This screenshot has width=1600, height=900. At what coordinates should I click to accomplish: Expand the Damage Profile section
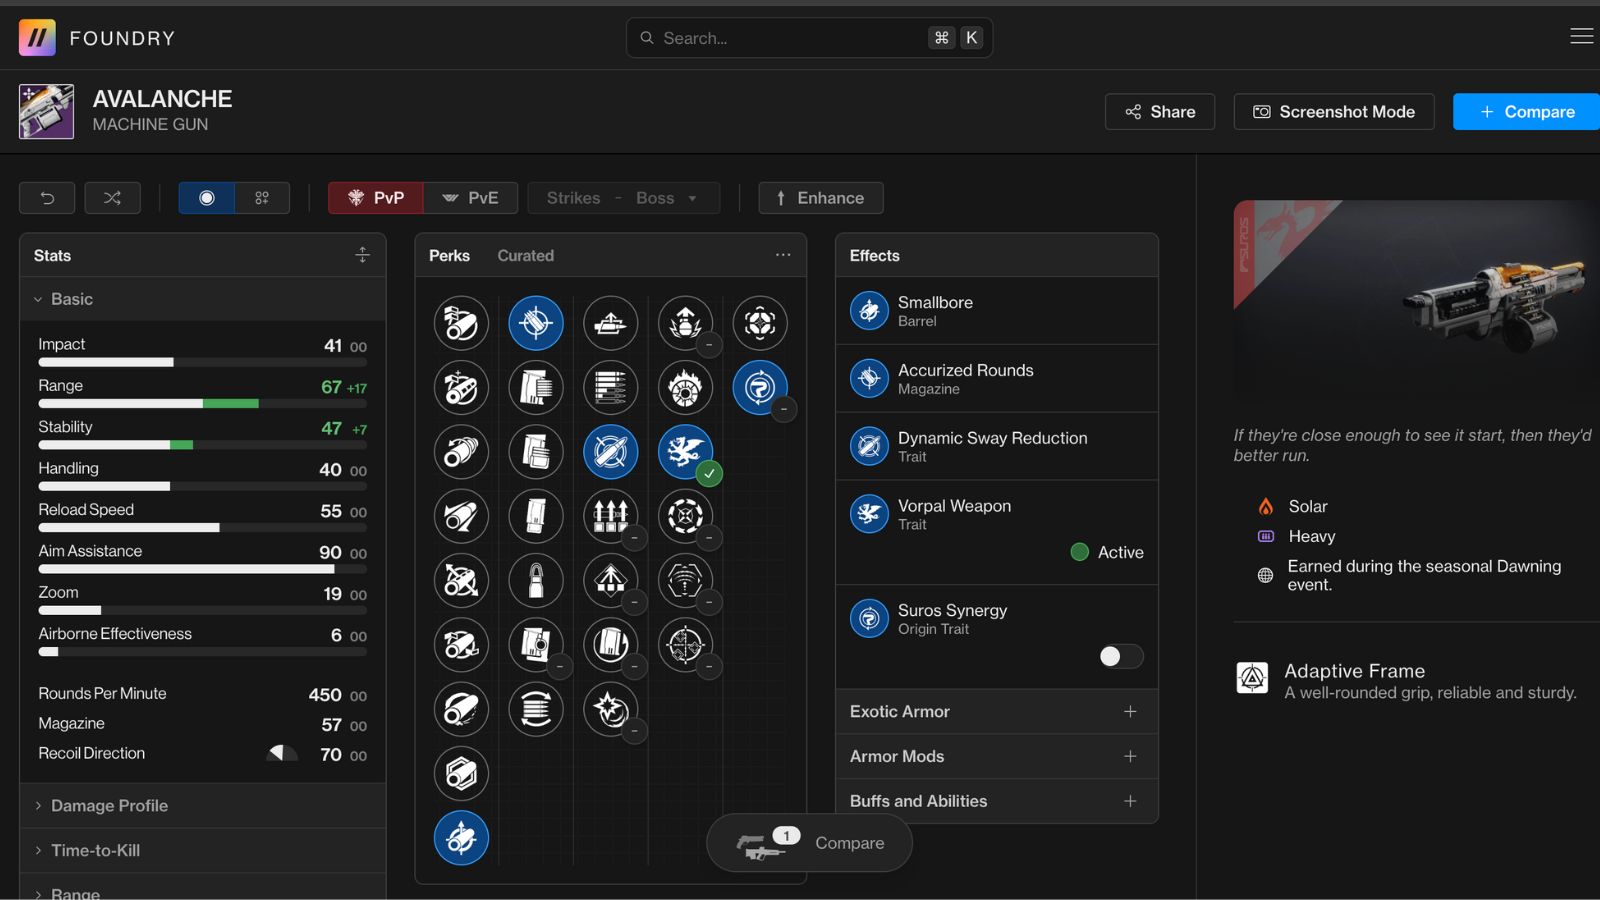(109, 806)
